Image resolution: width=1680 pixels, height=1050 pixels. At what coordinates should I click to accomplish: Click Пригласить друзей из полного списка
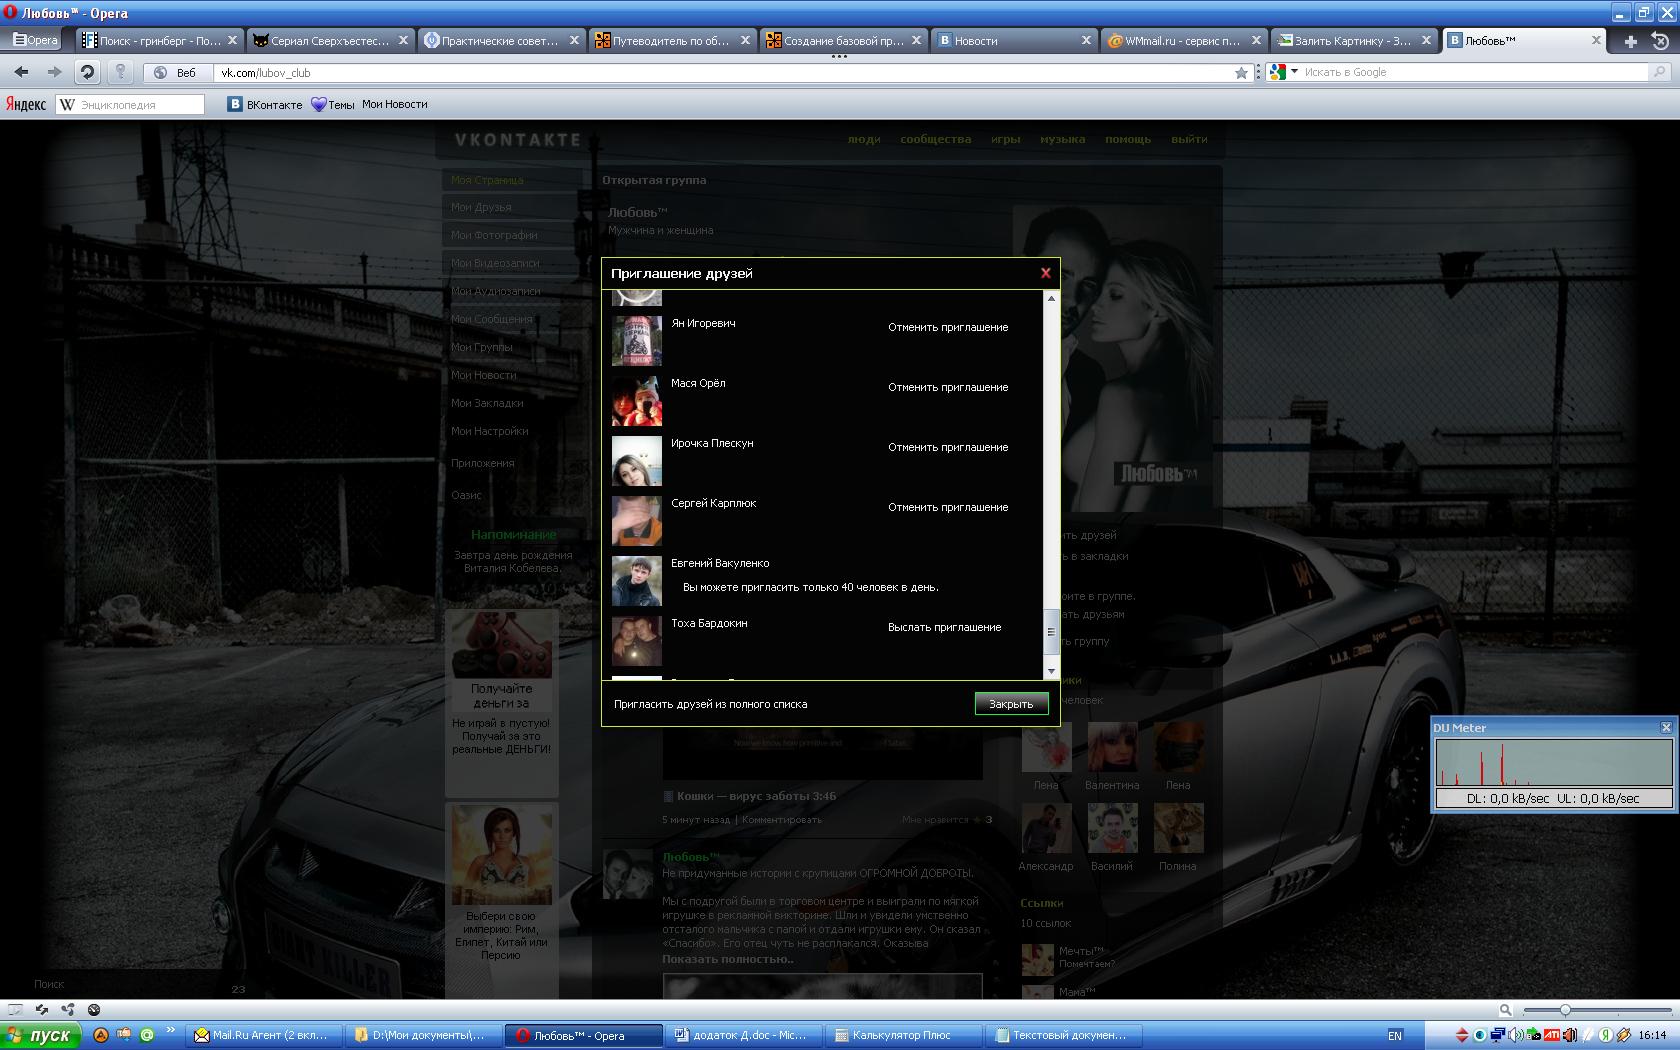[x=710, y=704]
